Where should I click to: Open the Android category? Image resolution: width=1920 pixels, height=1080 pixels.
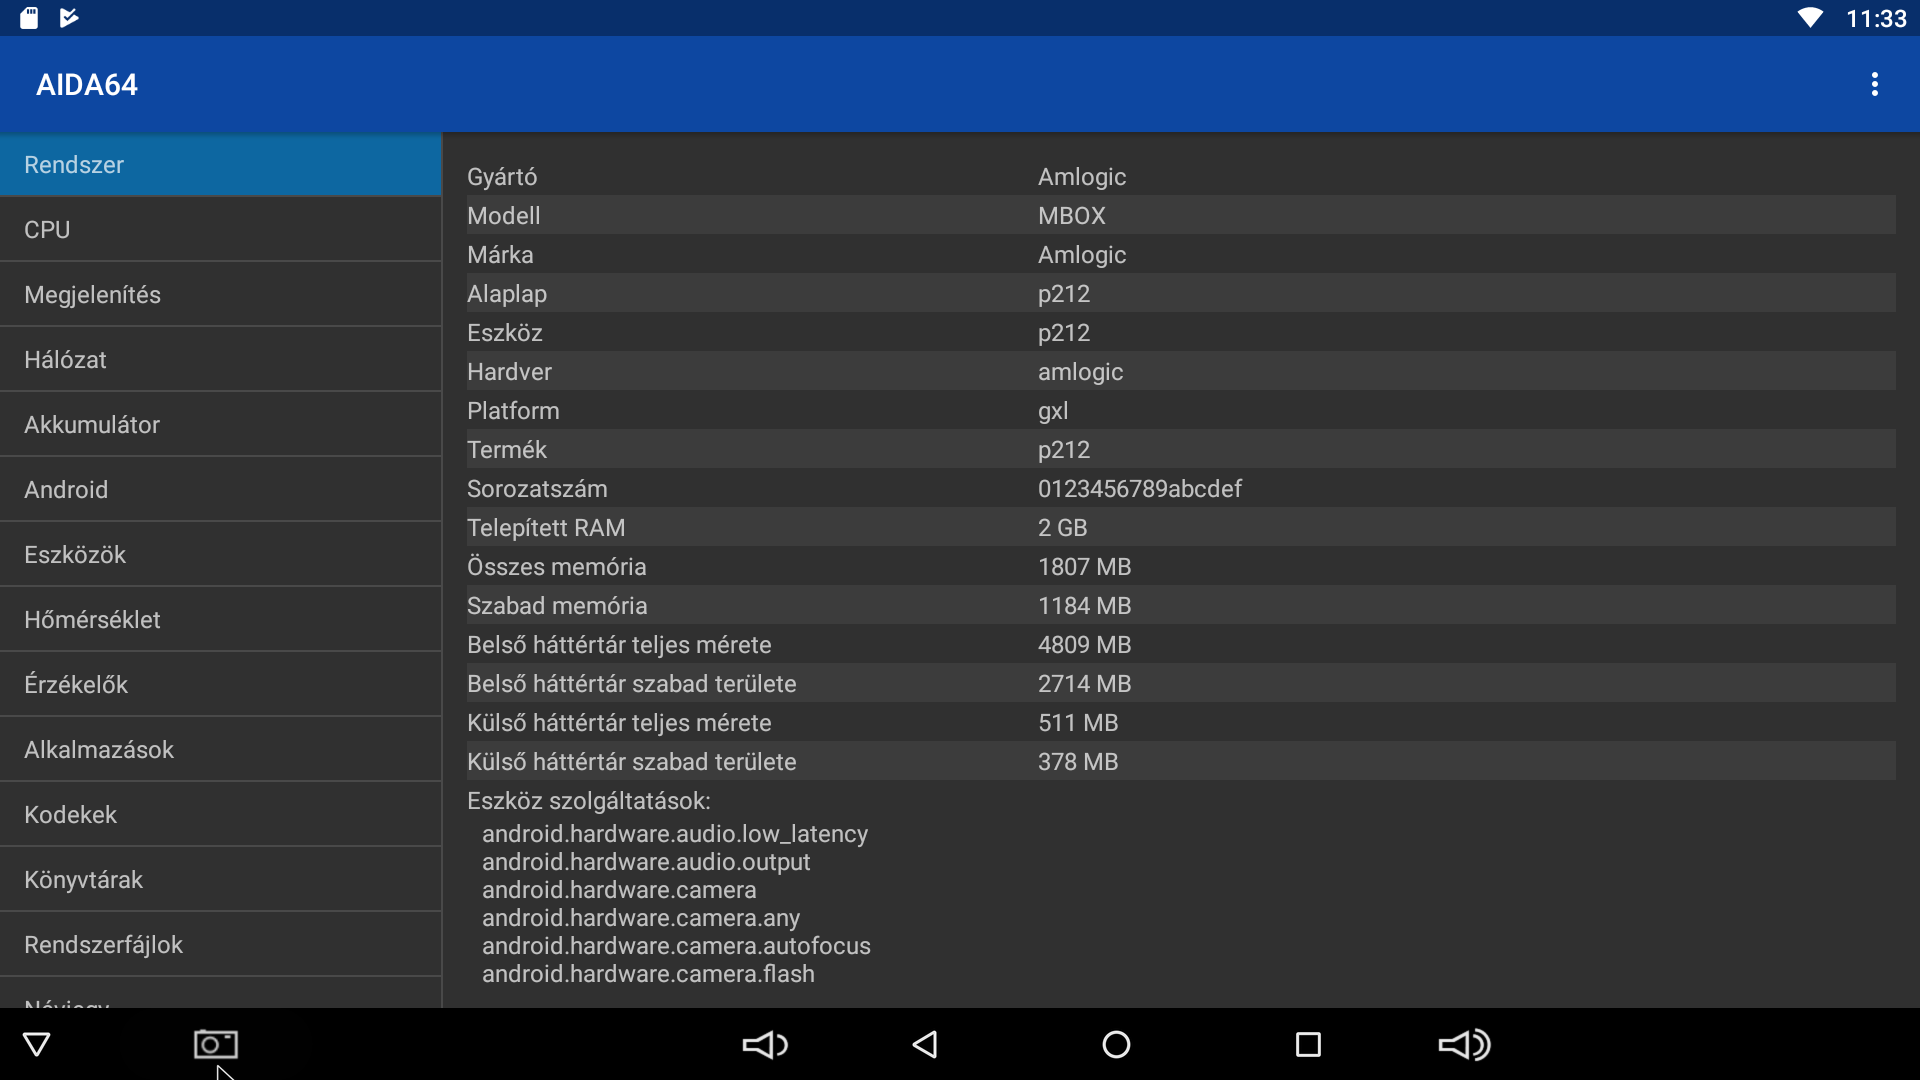[x=221, y=490]
